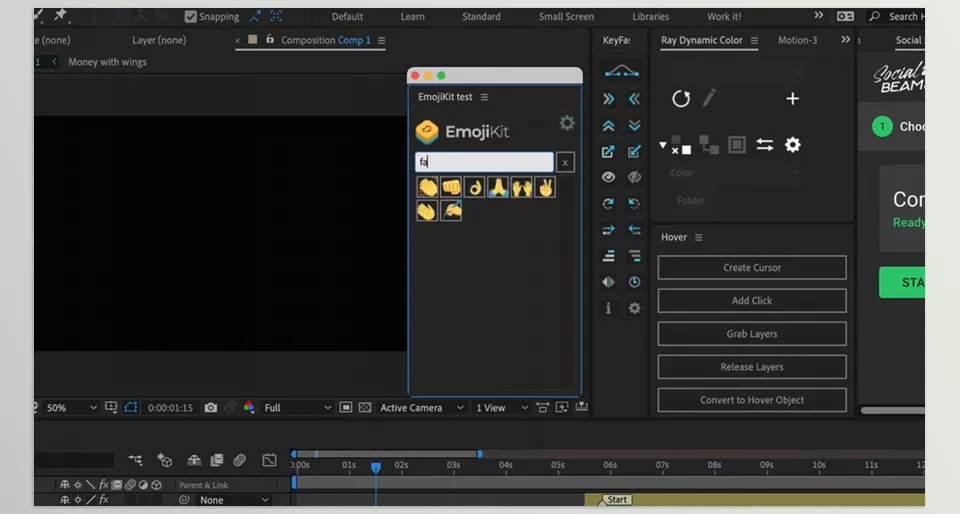The height and width of the screenshot is (514, 960).
Task: Switch to the Libraries workspace
Action: 650,17
